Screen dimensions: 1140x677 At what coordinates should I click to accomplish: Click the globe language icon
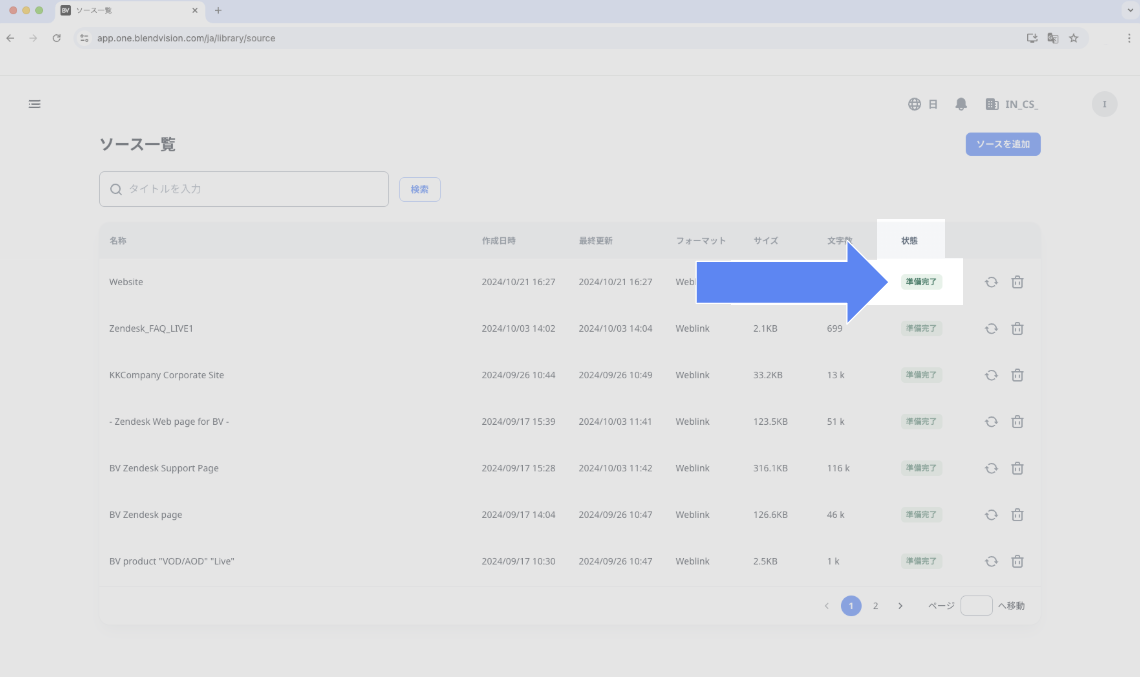(x=914, y=104)
